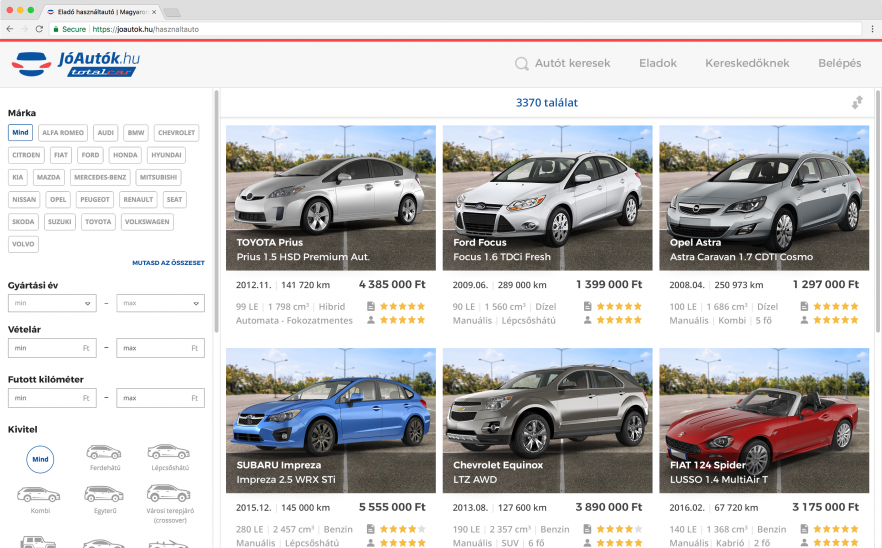This screenshot has height=548, width=882.
Task: Toggle the CHEVROLET brand filter
Action: (x=176, y=133)
